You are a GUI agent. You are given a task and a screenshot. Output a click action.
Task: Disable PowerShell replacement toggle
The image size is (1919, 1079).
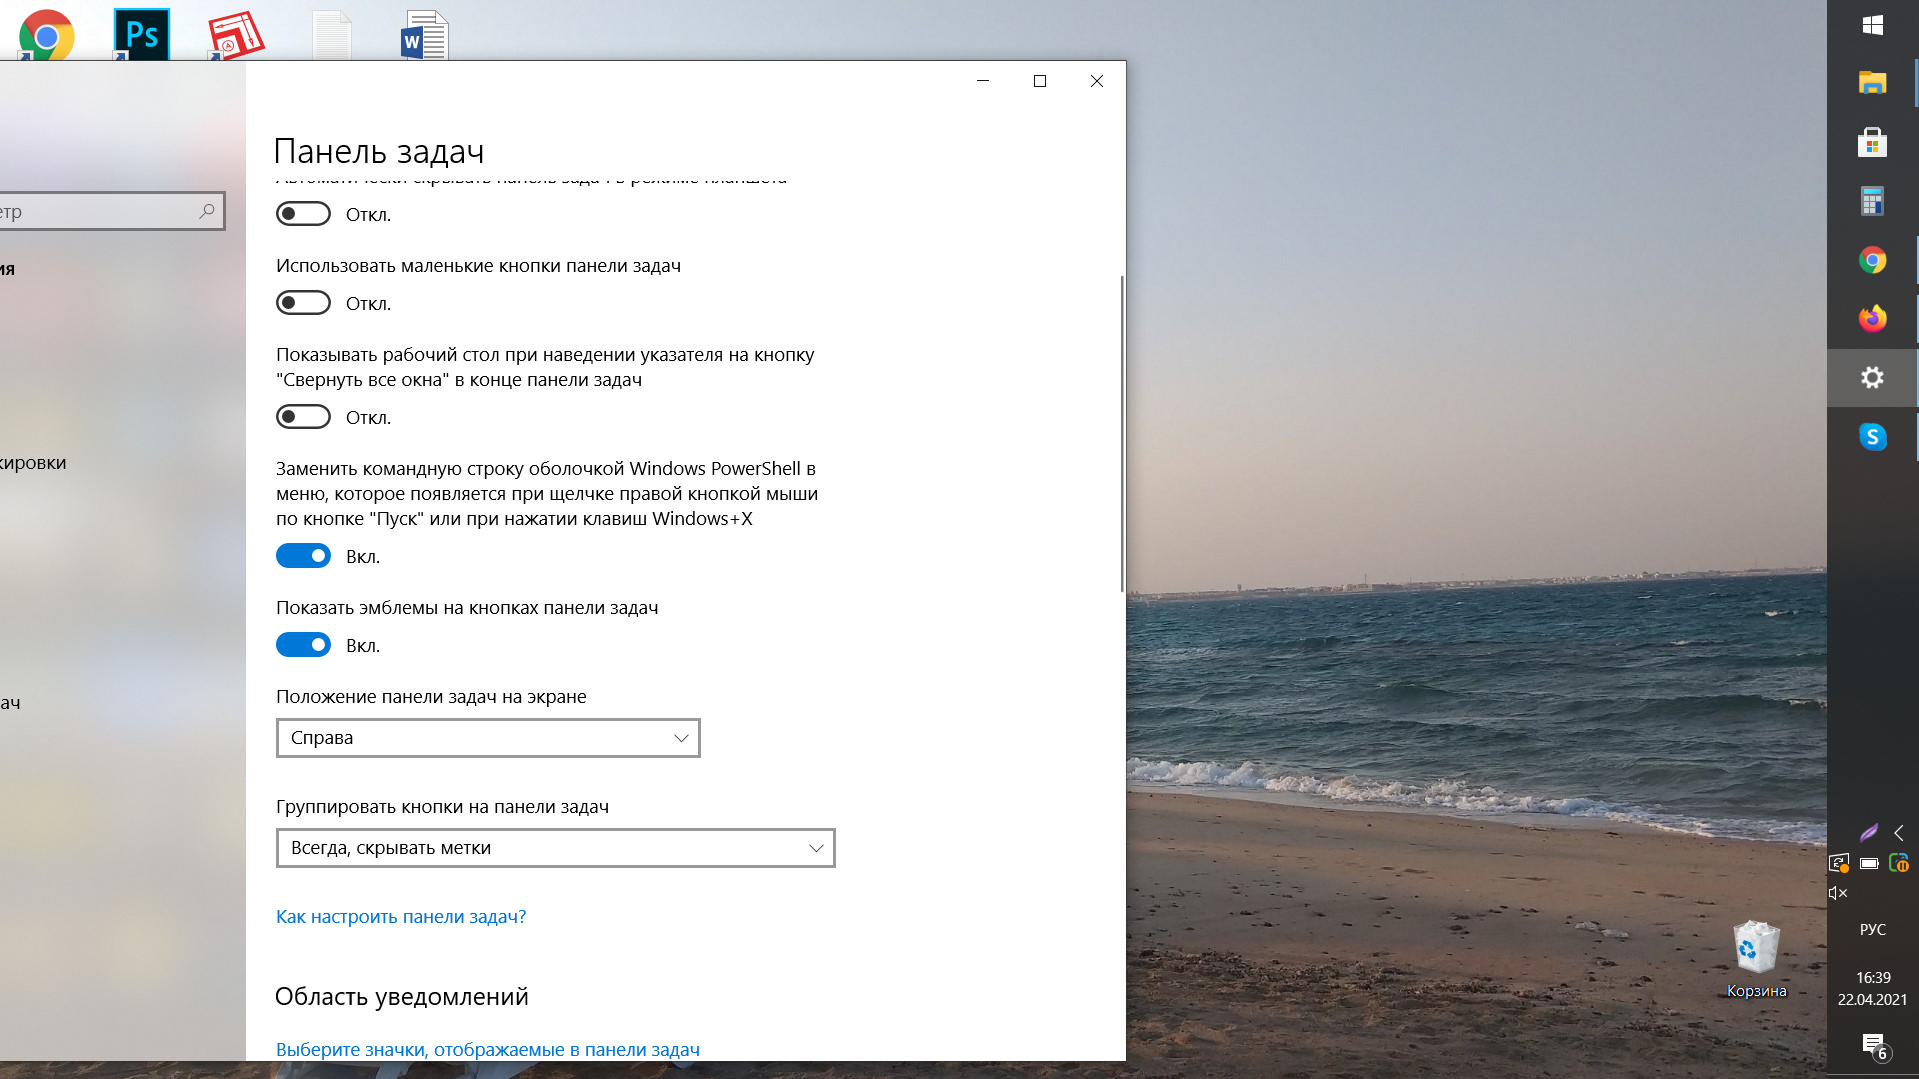coord(303,556)
